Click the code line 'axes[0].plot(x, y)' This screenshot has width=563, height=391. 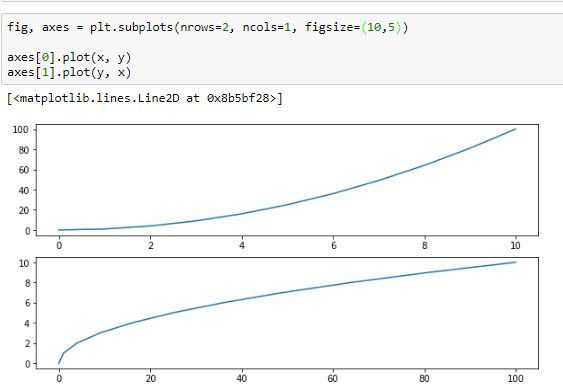pos(69,57)
